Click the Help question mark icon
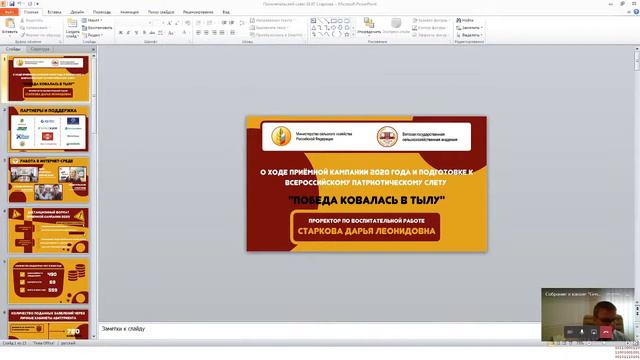Screen dimensions: 640x360 click(636, 12)
